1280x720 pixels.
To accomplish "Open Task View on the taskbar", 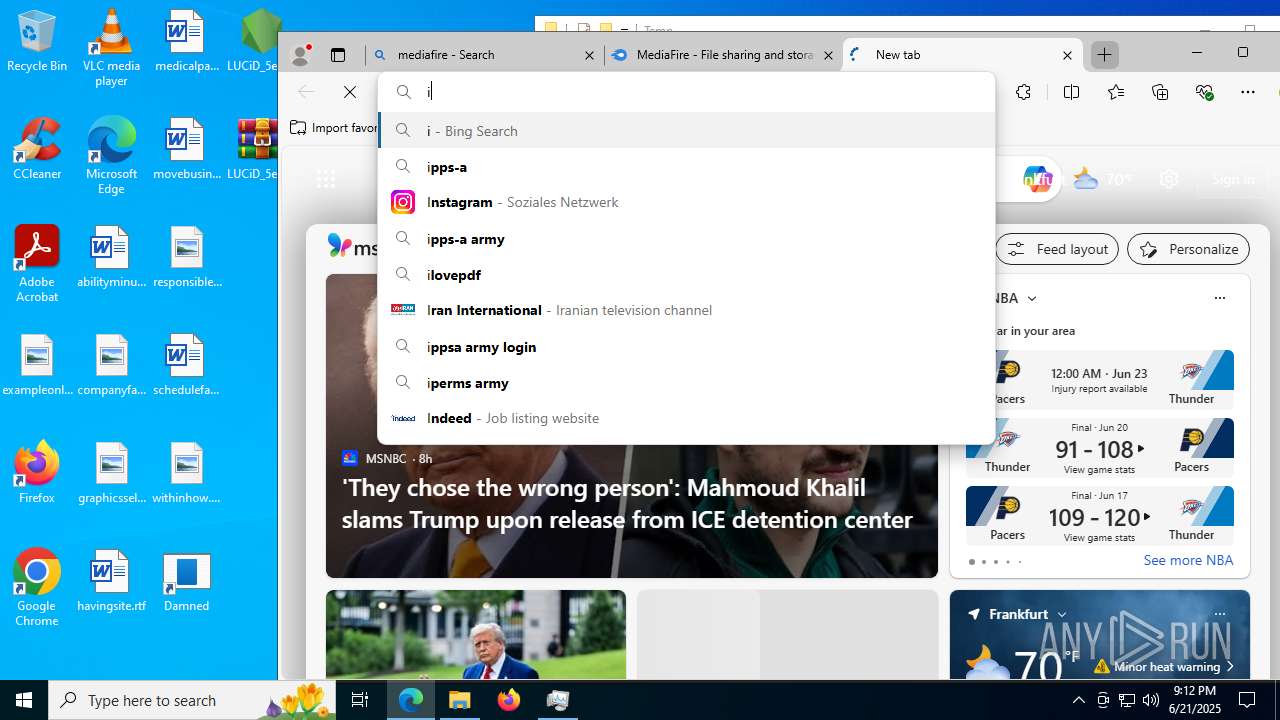I will click(x=360, y=700).
